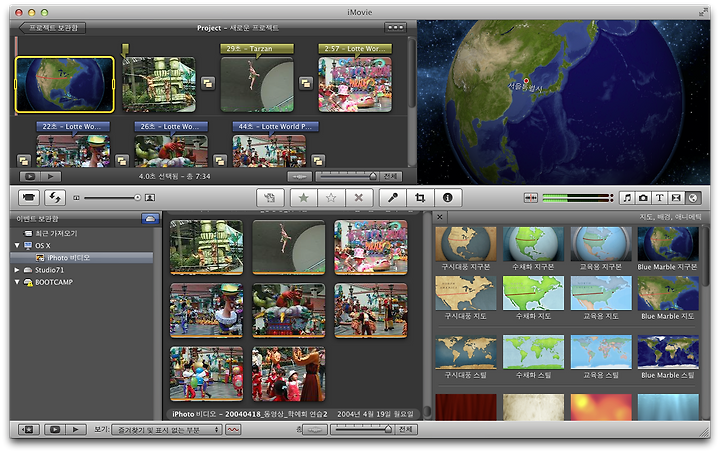Screen dimensions: 720x453
Task: Enter full screen with the title-bar arrows
Action: coord(703,12)
